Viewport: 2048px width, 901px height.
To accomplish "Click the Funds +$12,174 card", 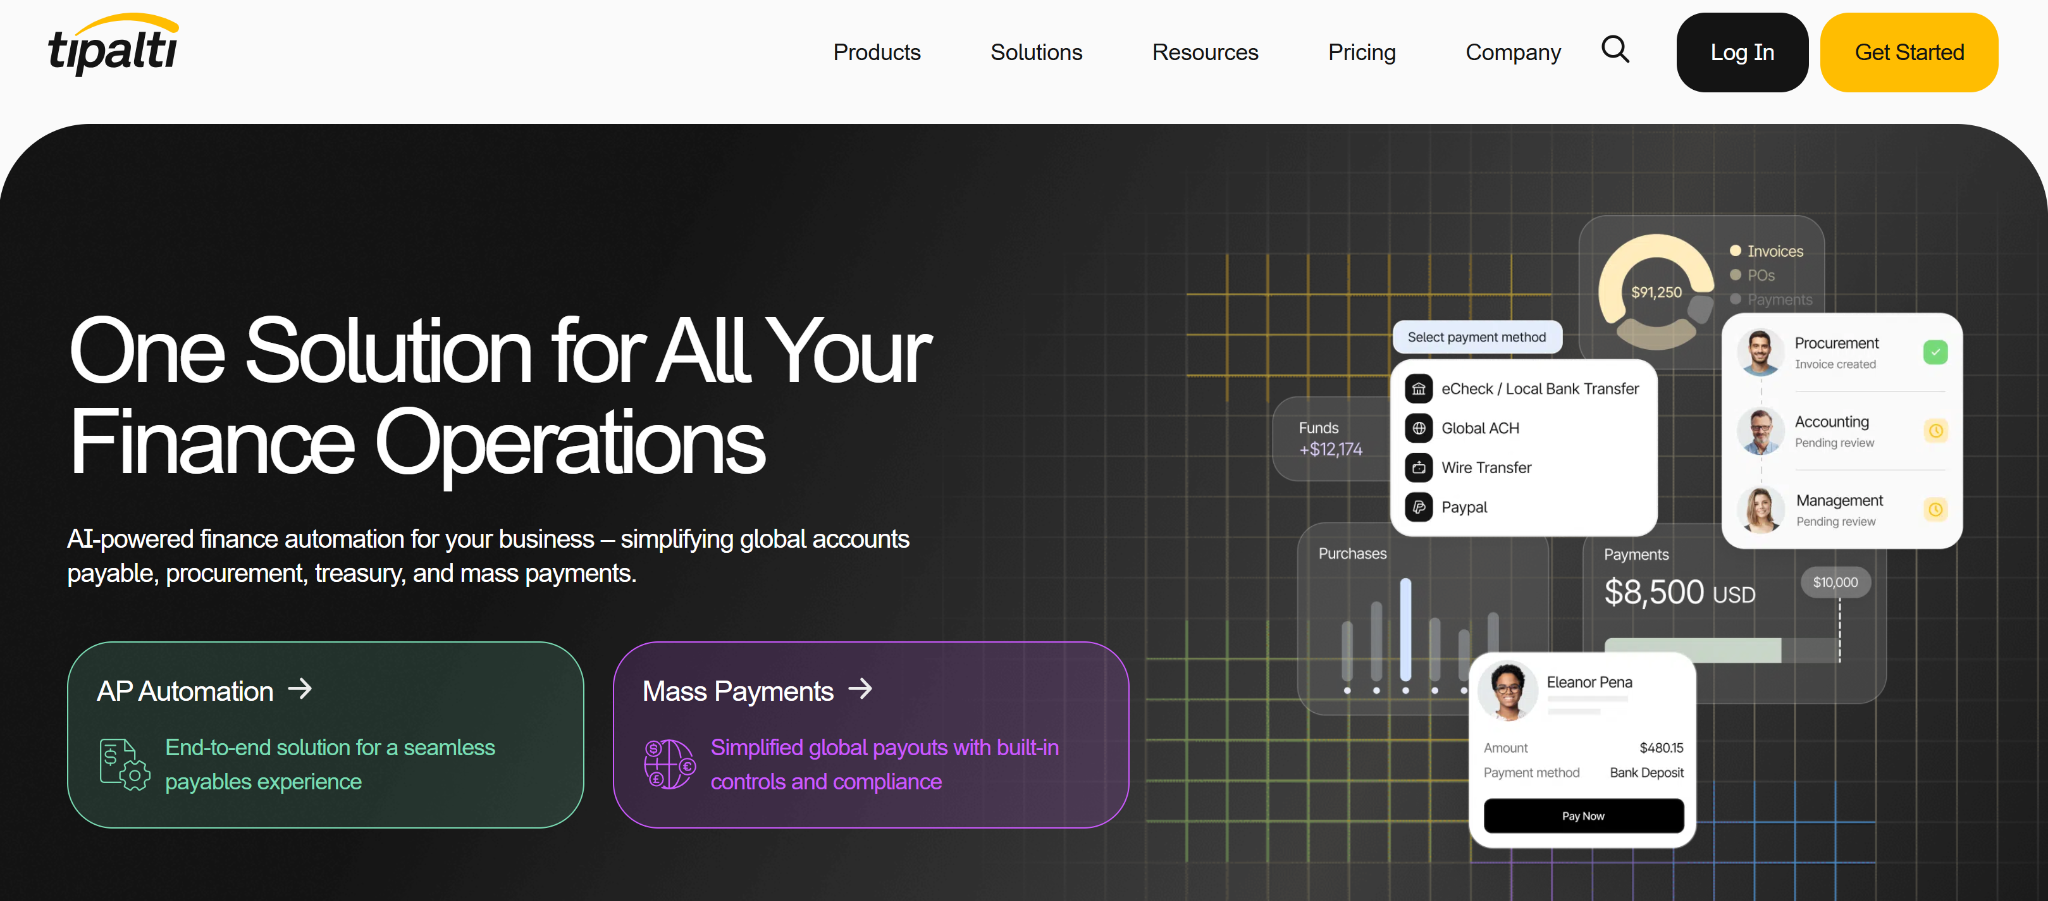I will [1331, 439].
